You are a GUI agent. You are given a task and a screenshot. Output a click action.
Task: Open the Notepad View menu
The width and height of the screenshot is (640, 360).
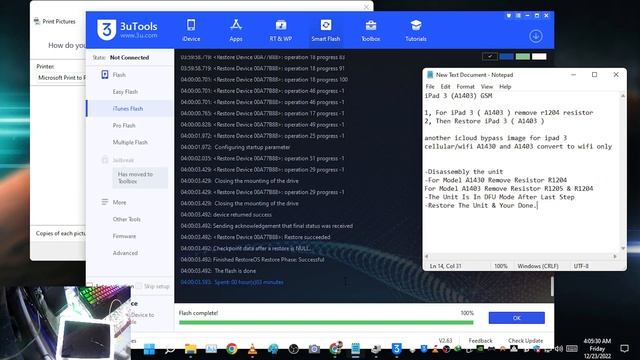[x=487, y=87]
